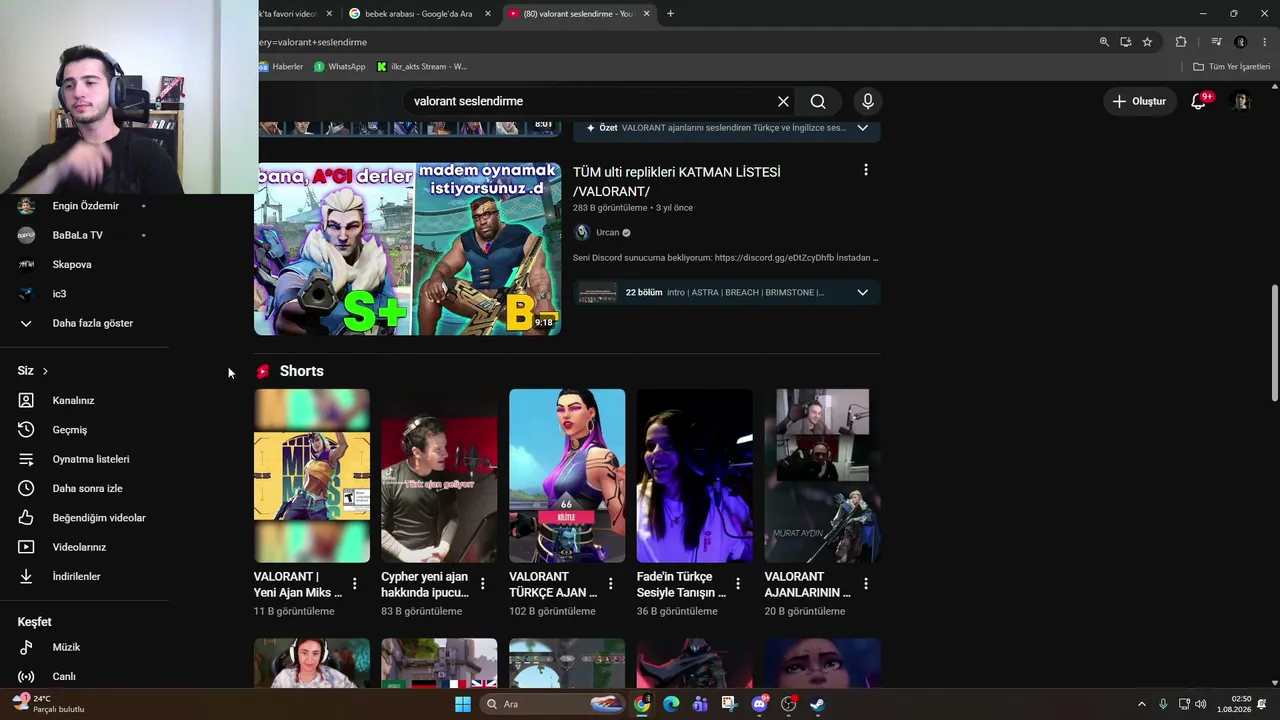
Task: Open the ilkr_akts Stream bookmark
Action: pos(421,67)
